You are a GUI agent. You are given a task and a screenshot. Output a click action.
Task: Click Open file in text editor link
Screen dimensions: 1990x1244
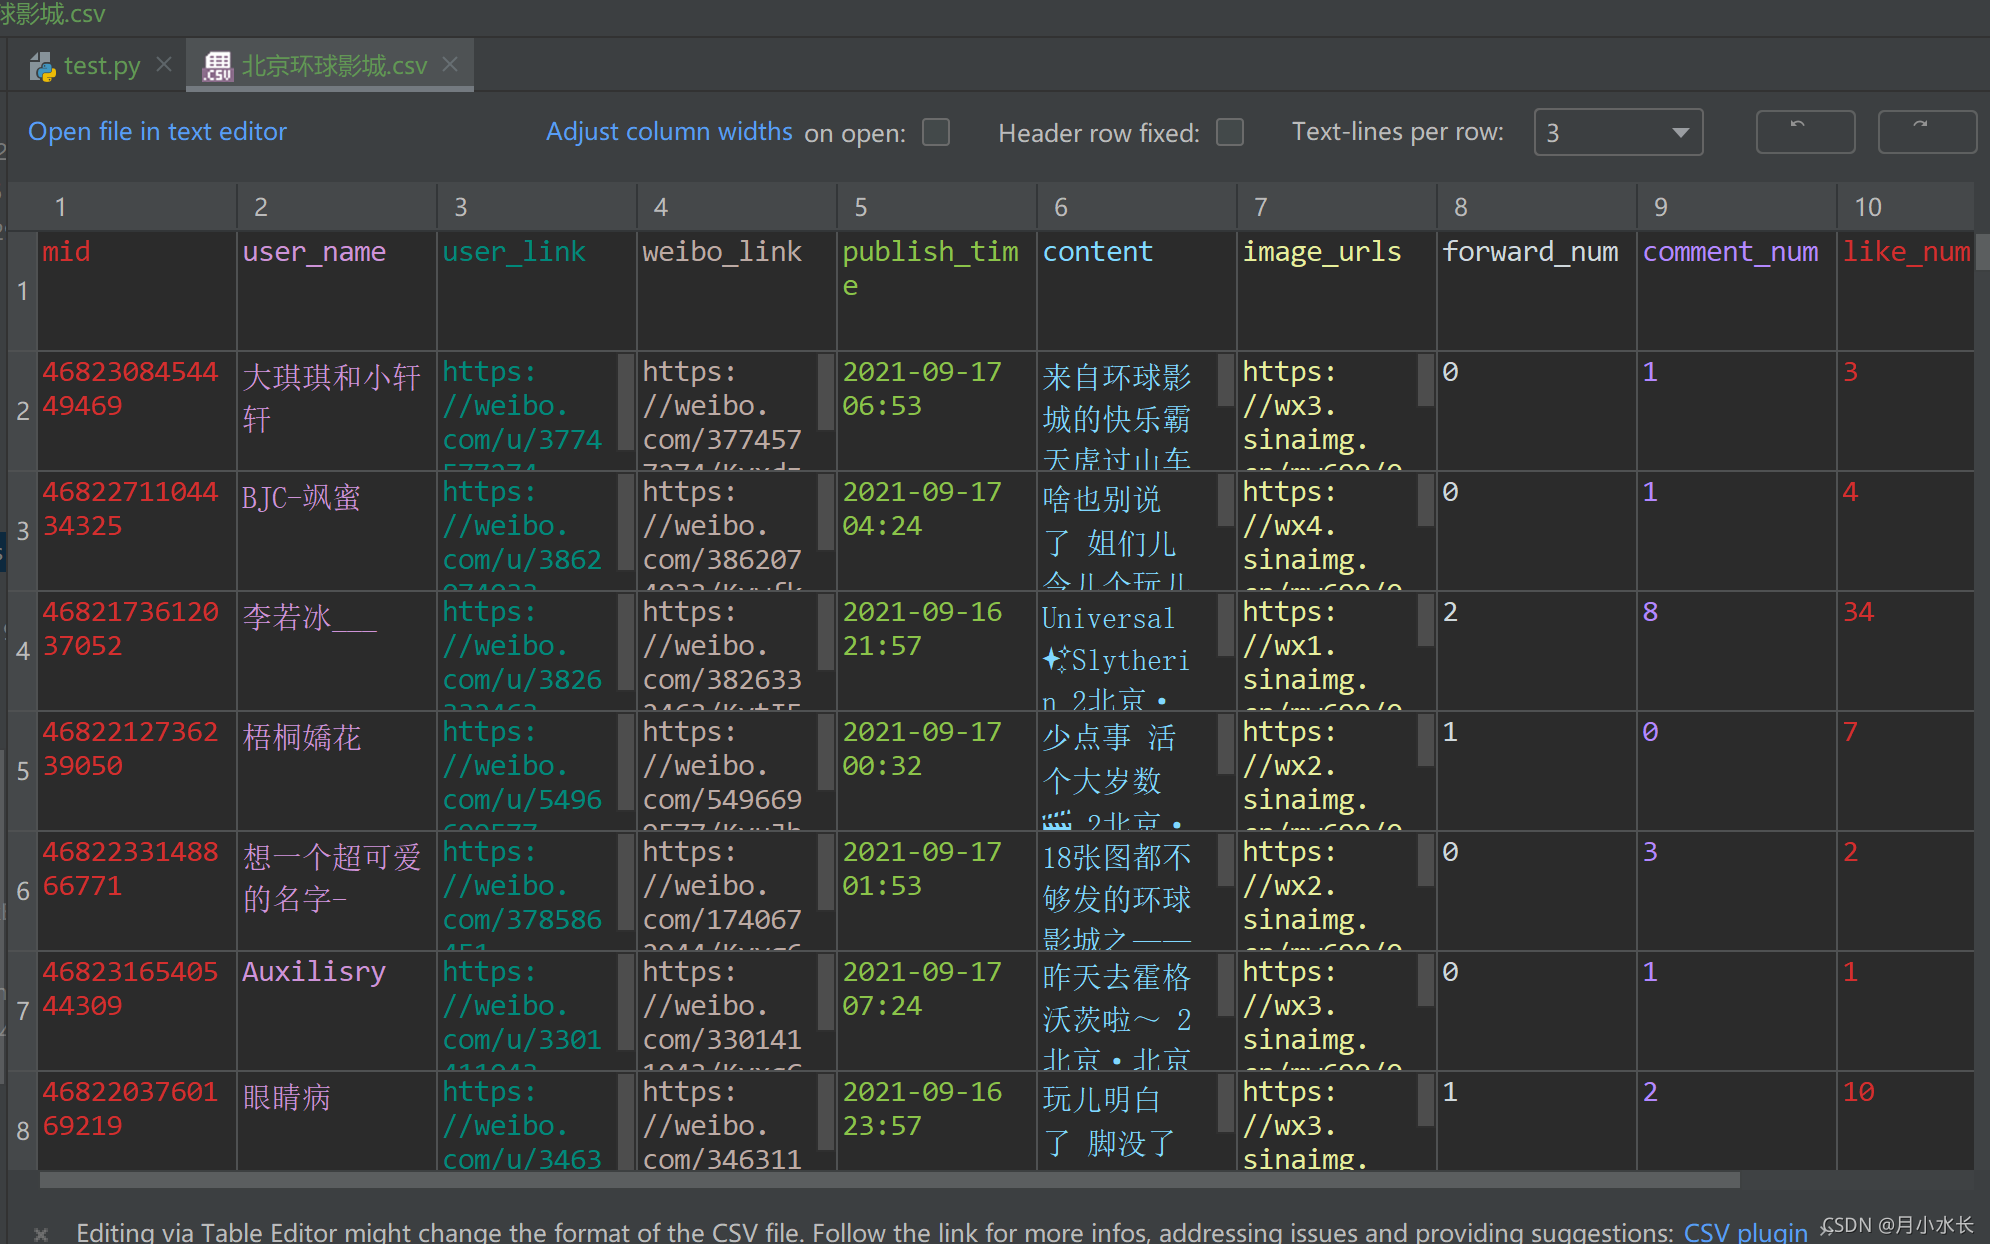157,132
